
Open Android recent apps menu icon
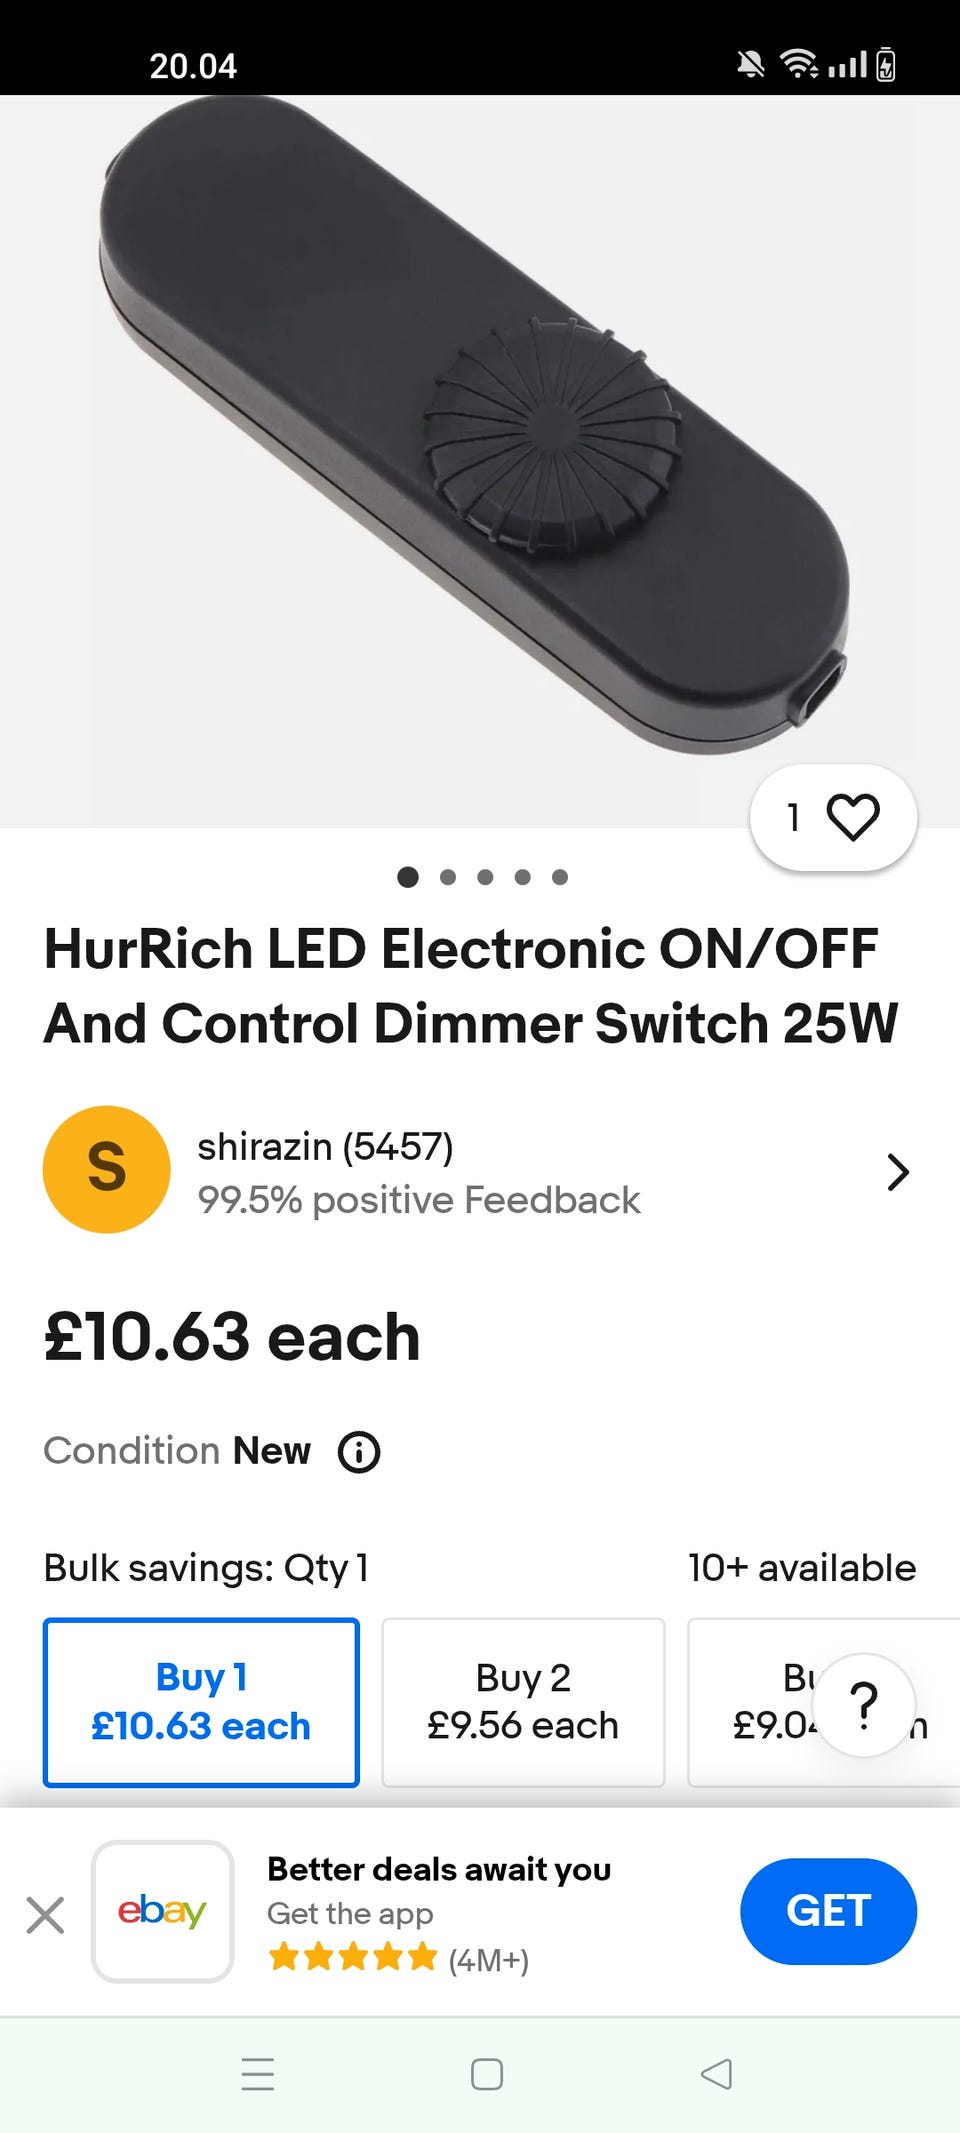click(x=258, y=2075)
